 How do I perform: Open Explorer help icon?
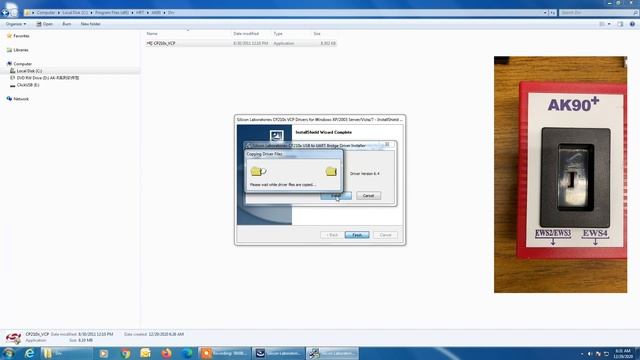coord(632,24)
